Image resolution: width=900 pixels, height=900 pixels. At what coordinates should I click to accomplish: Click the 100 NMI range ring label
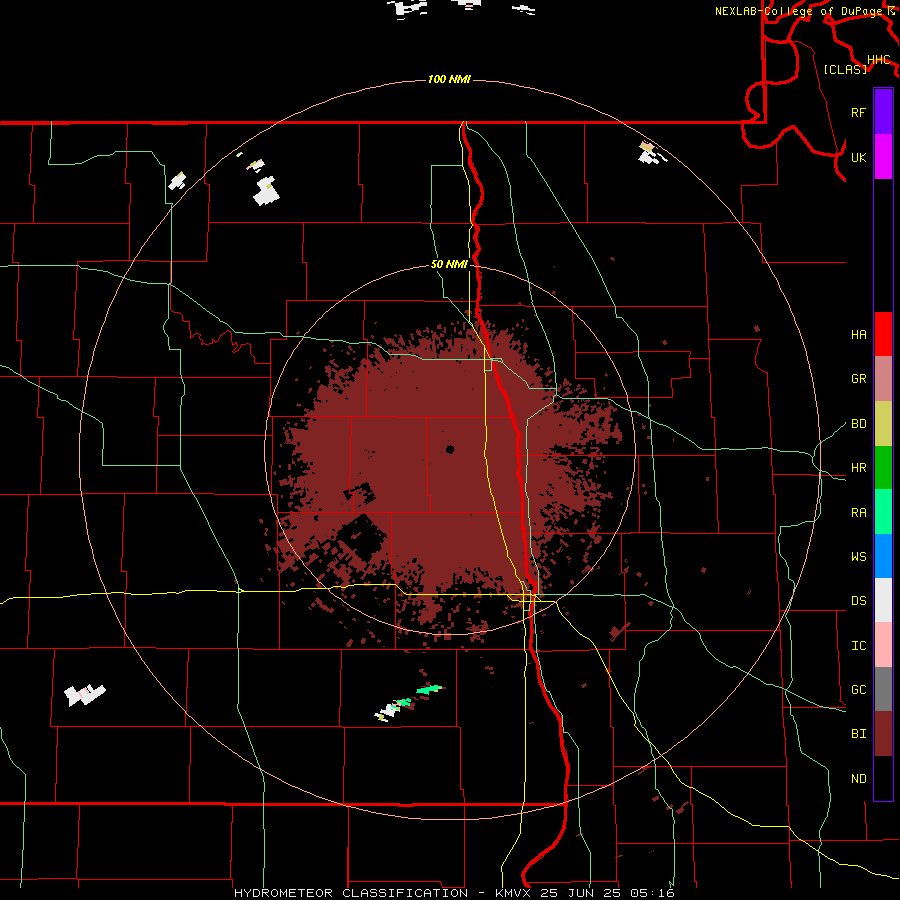tap(449, 79)
